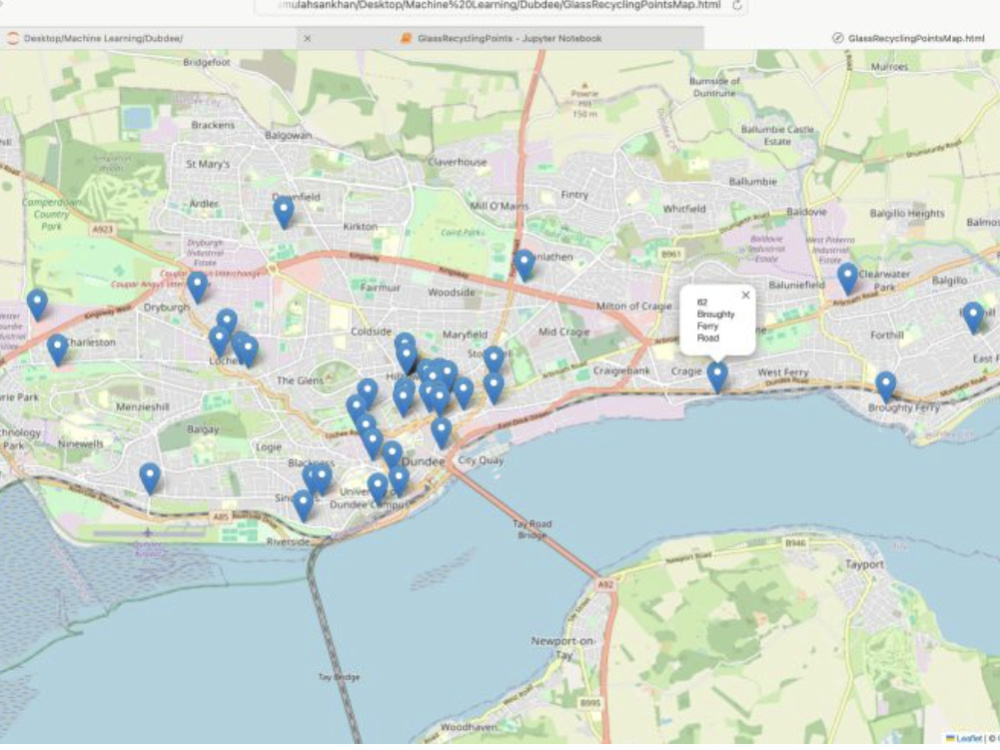The image size is (1000, 750).
Task: Click the browser address bar URL
Action: 499,5
